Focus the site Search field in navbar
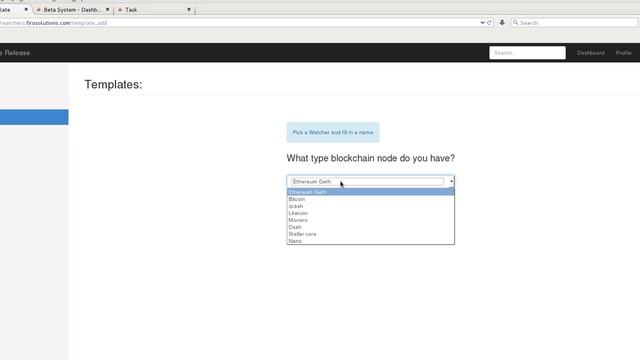The height and width of the screenshot is (360, 640). [527, 53]
